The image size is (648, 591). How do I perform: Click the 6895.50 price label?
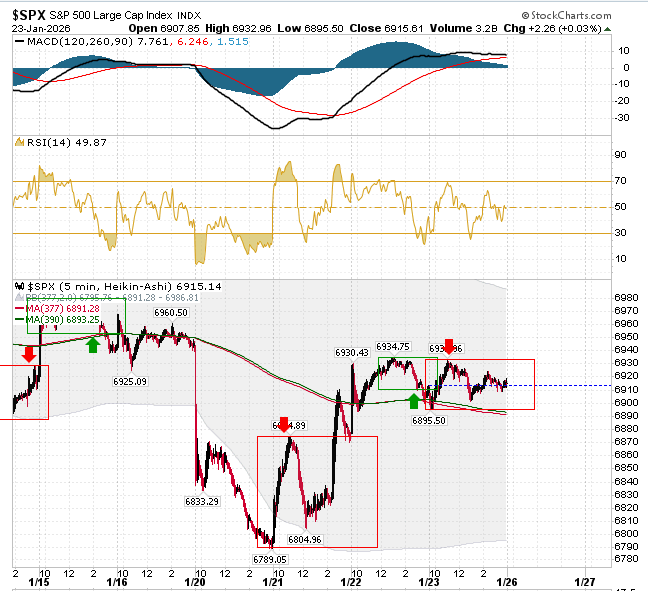[x=429, y=420]
